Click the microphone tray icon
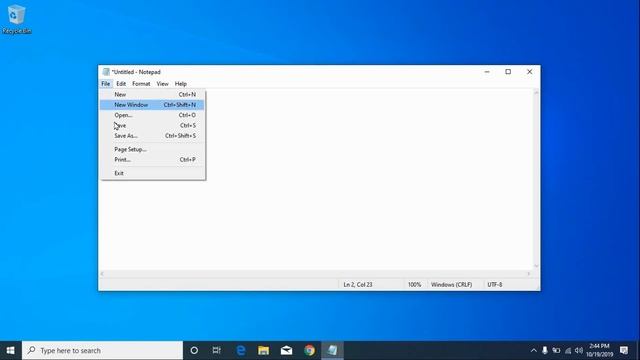This screenshot has height=360, width=640. 545,350
